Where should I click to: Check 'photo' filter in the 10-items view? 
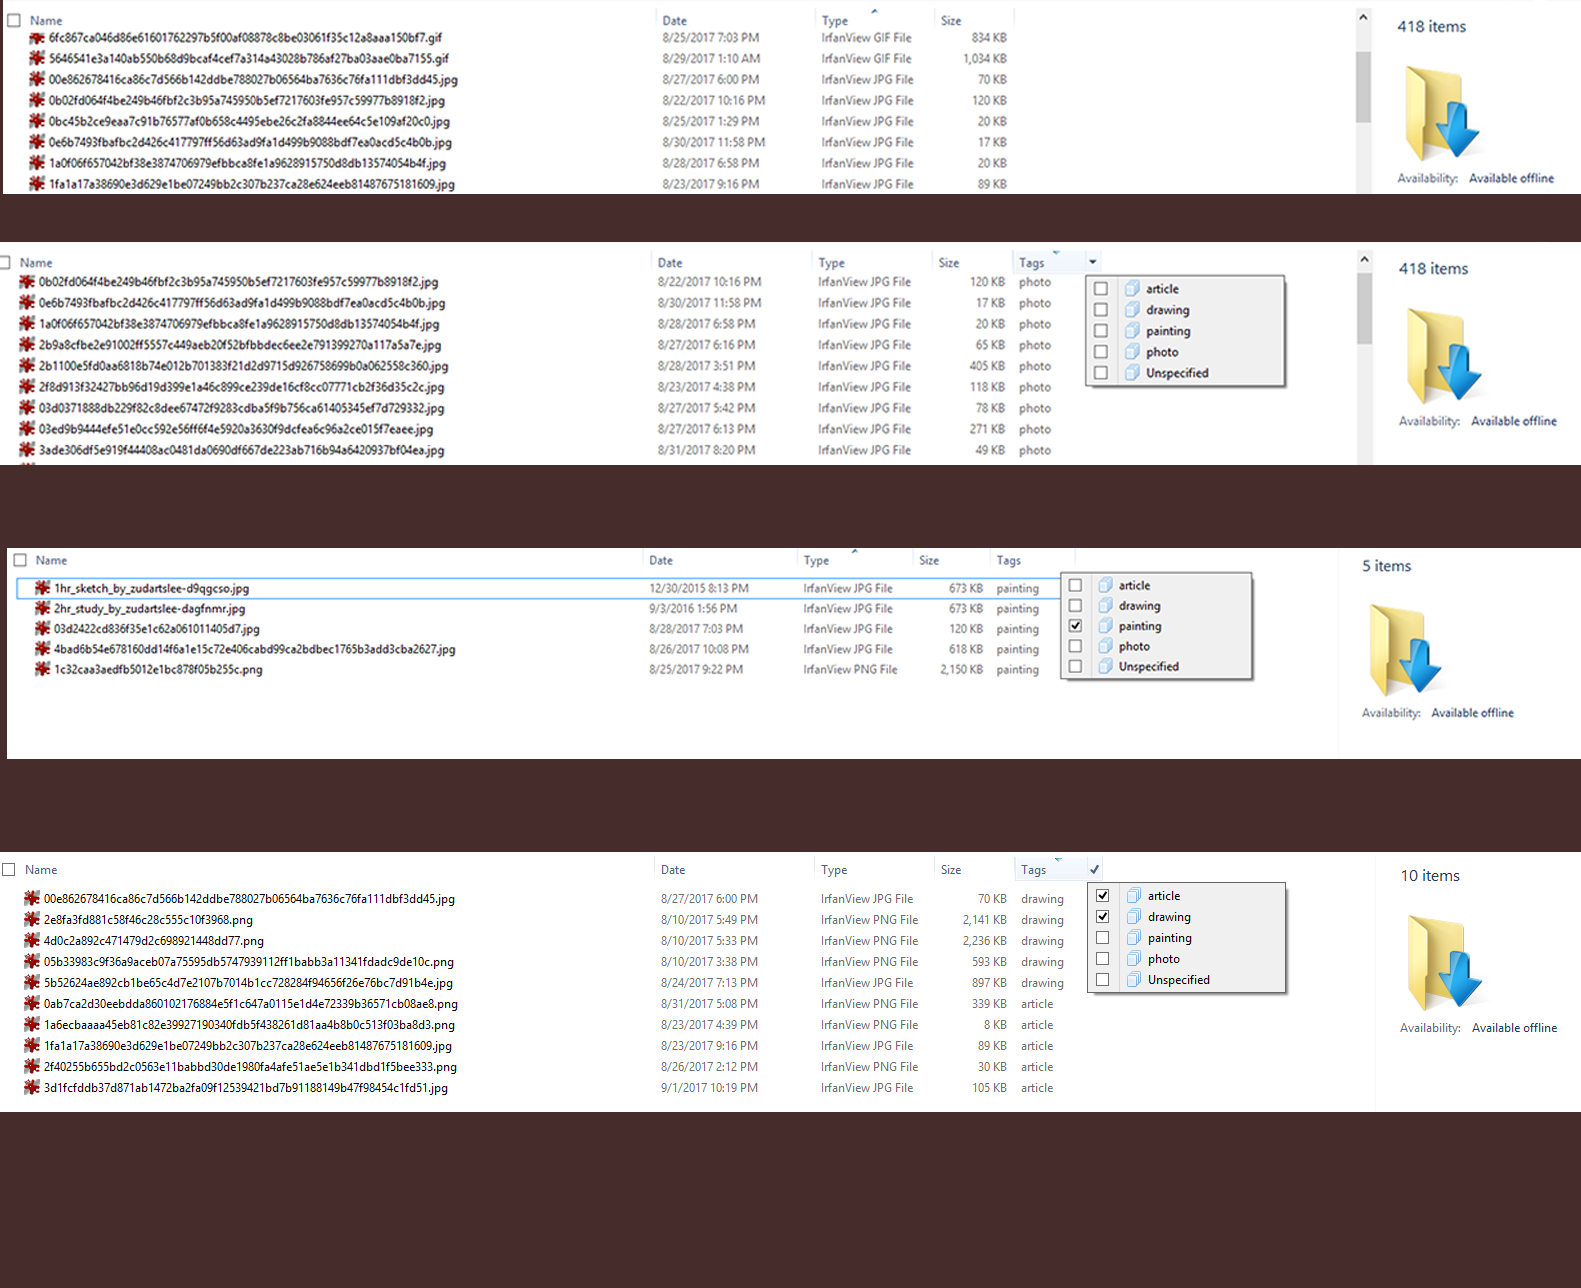(1102, 959)
